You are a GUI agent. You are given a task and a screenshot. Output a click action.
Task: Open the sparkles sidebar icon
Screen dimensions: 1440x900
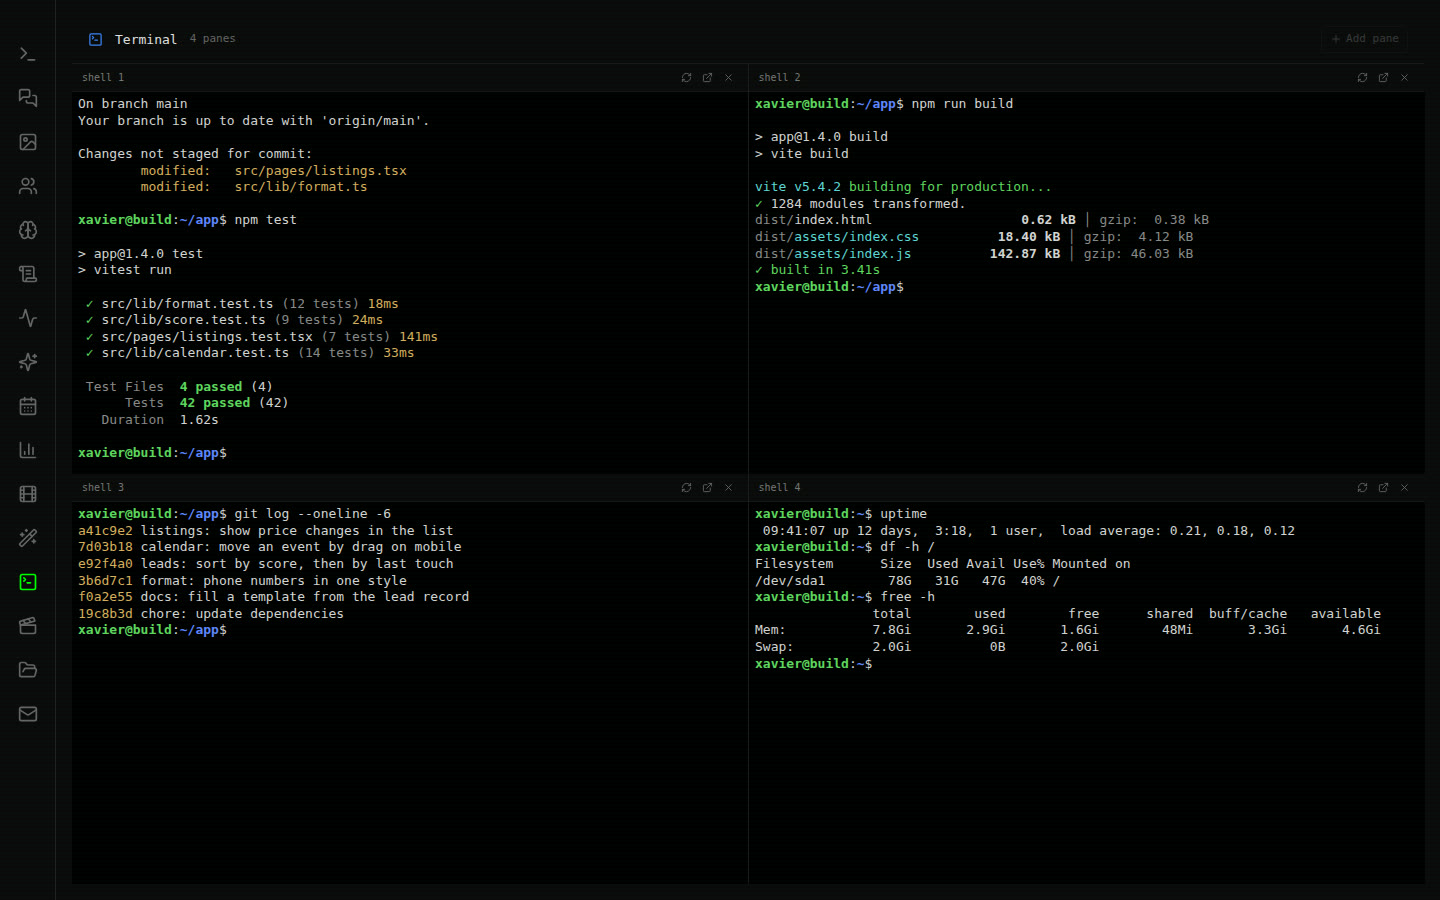(x=28, y=362)
